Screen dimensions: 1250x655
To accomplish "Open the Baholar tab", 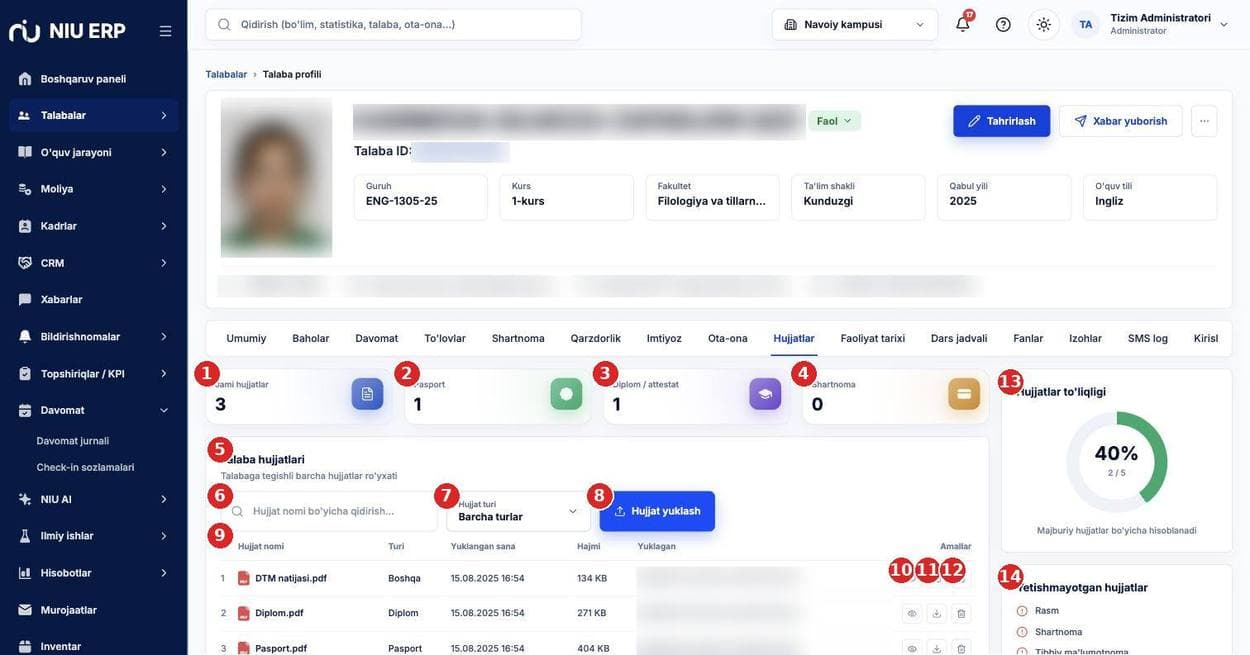I will point(311,338).
